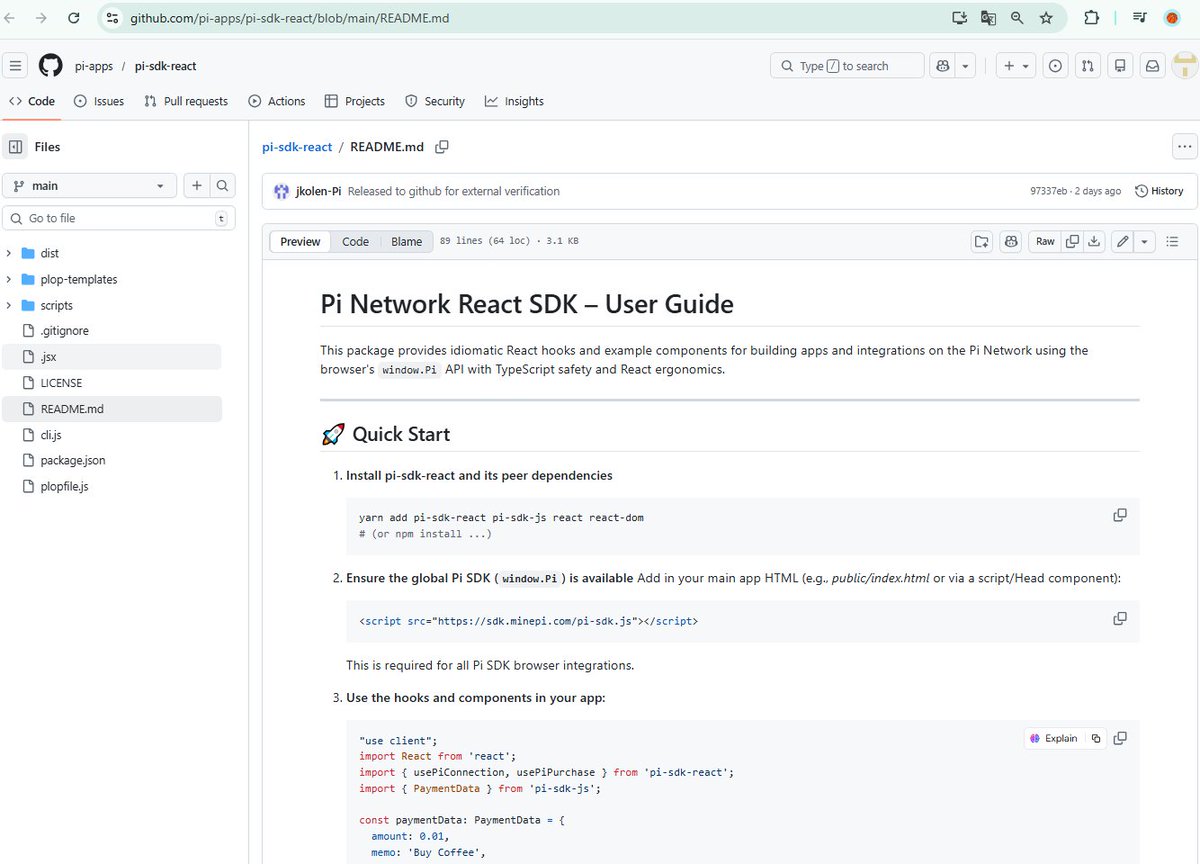Image resolution: width=1200 pixels, height=864 pixels.
Task: Copy the raw file contents
Action: pos(1072,241)
